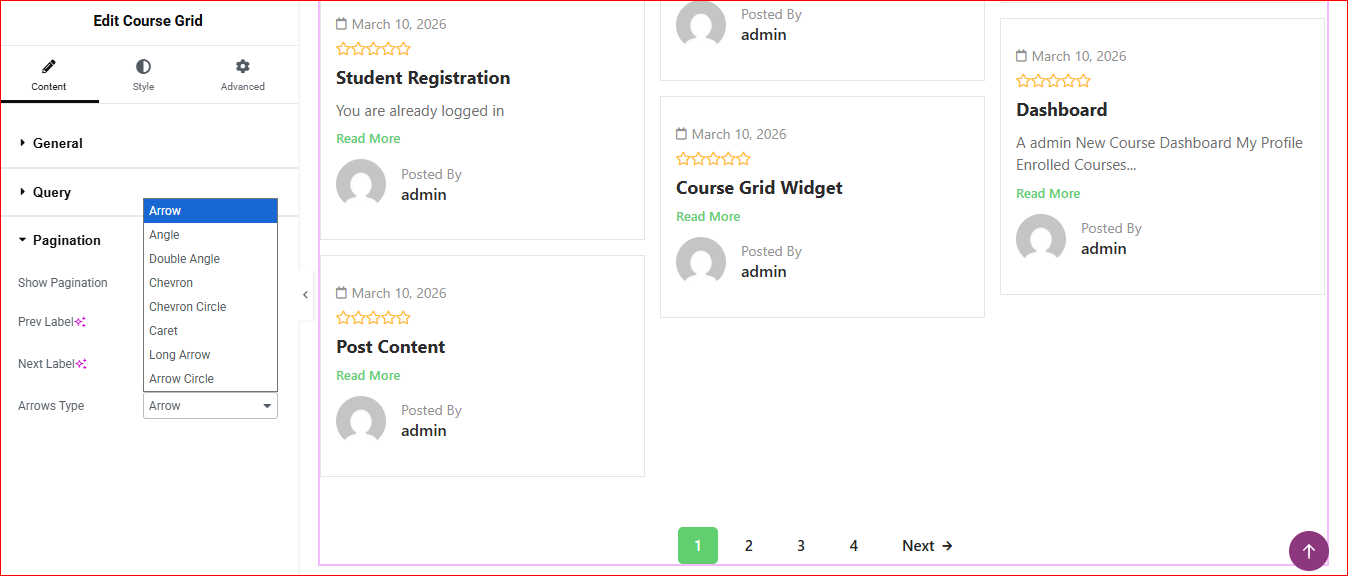Click the Next pagination link
The width and height of the screenshot is (1348, 576).
click(927, 546)
